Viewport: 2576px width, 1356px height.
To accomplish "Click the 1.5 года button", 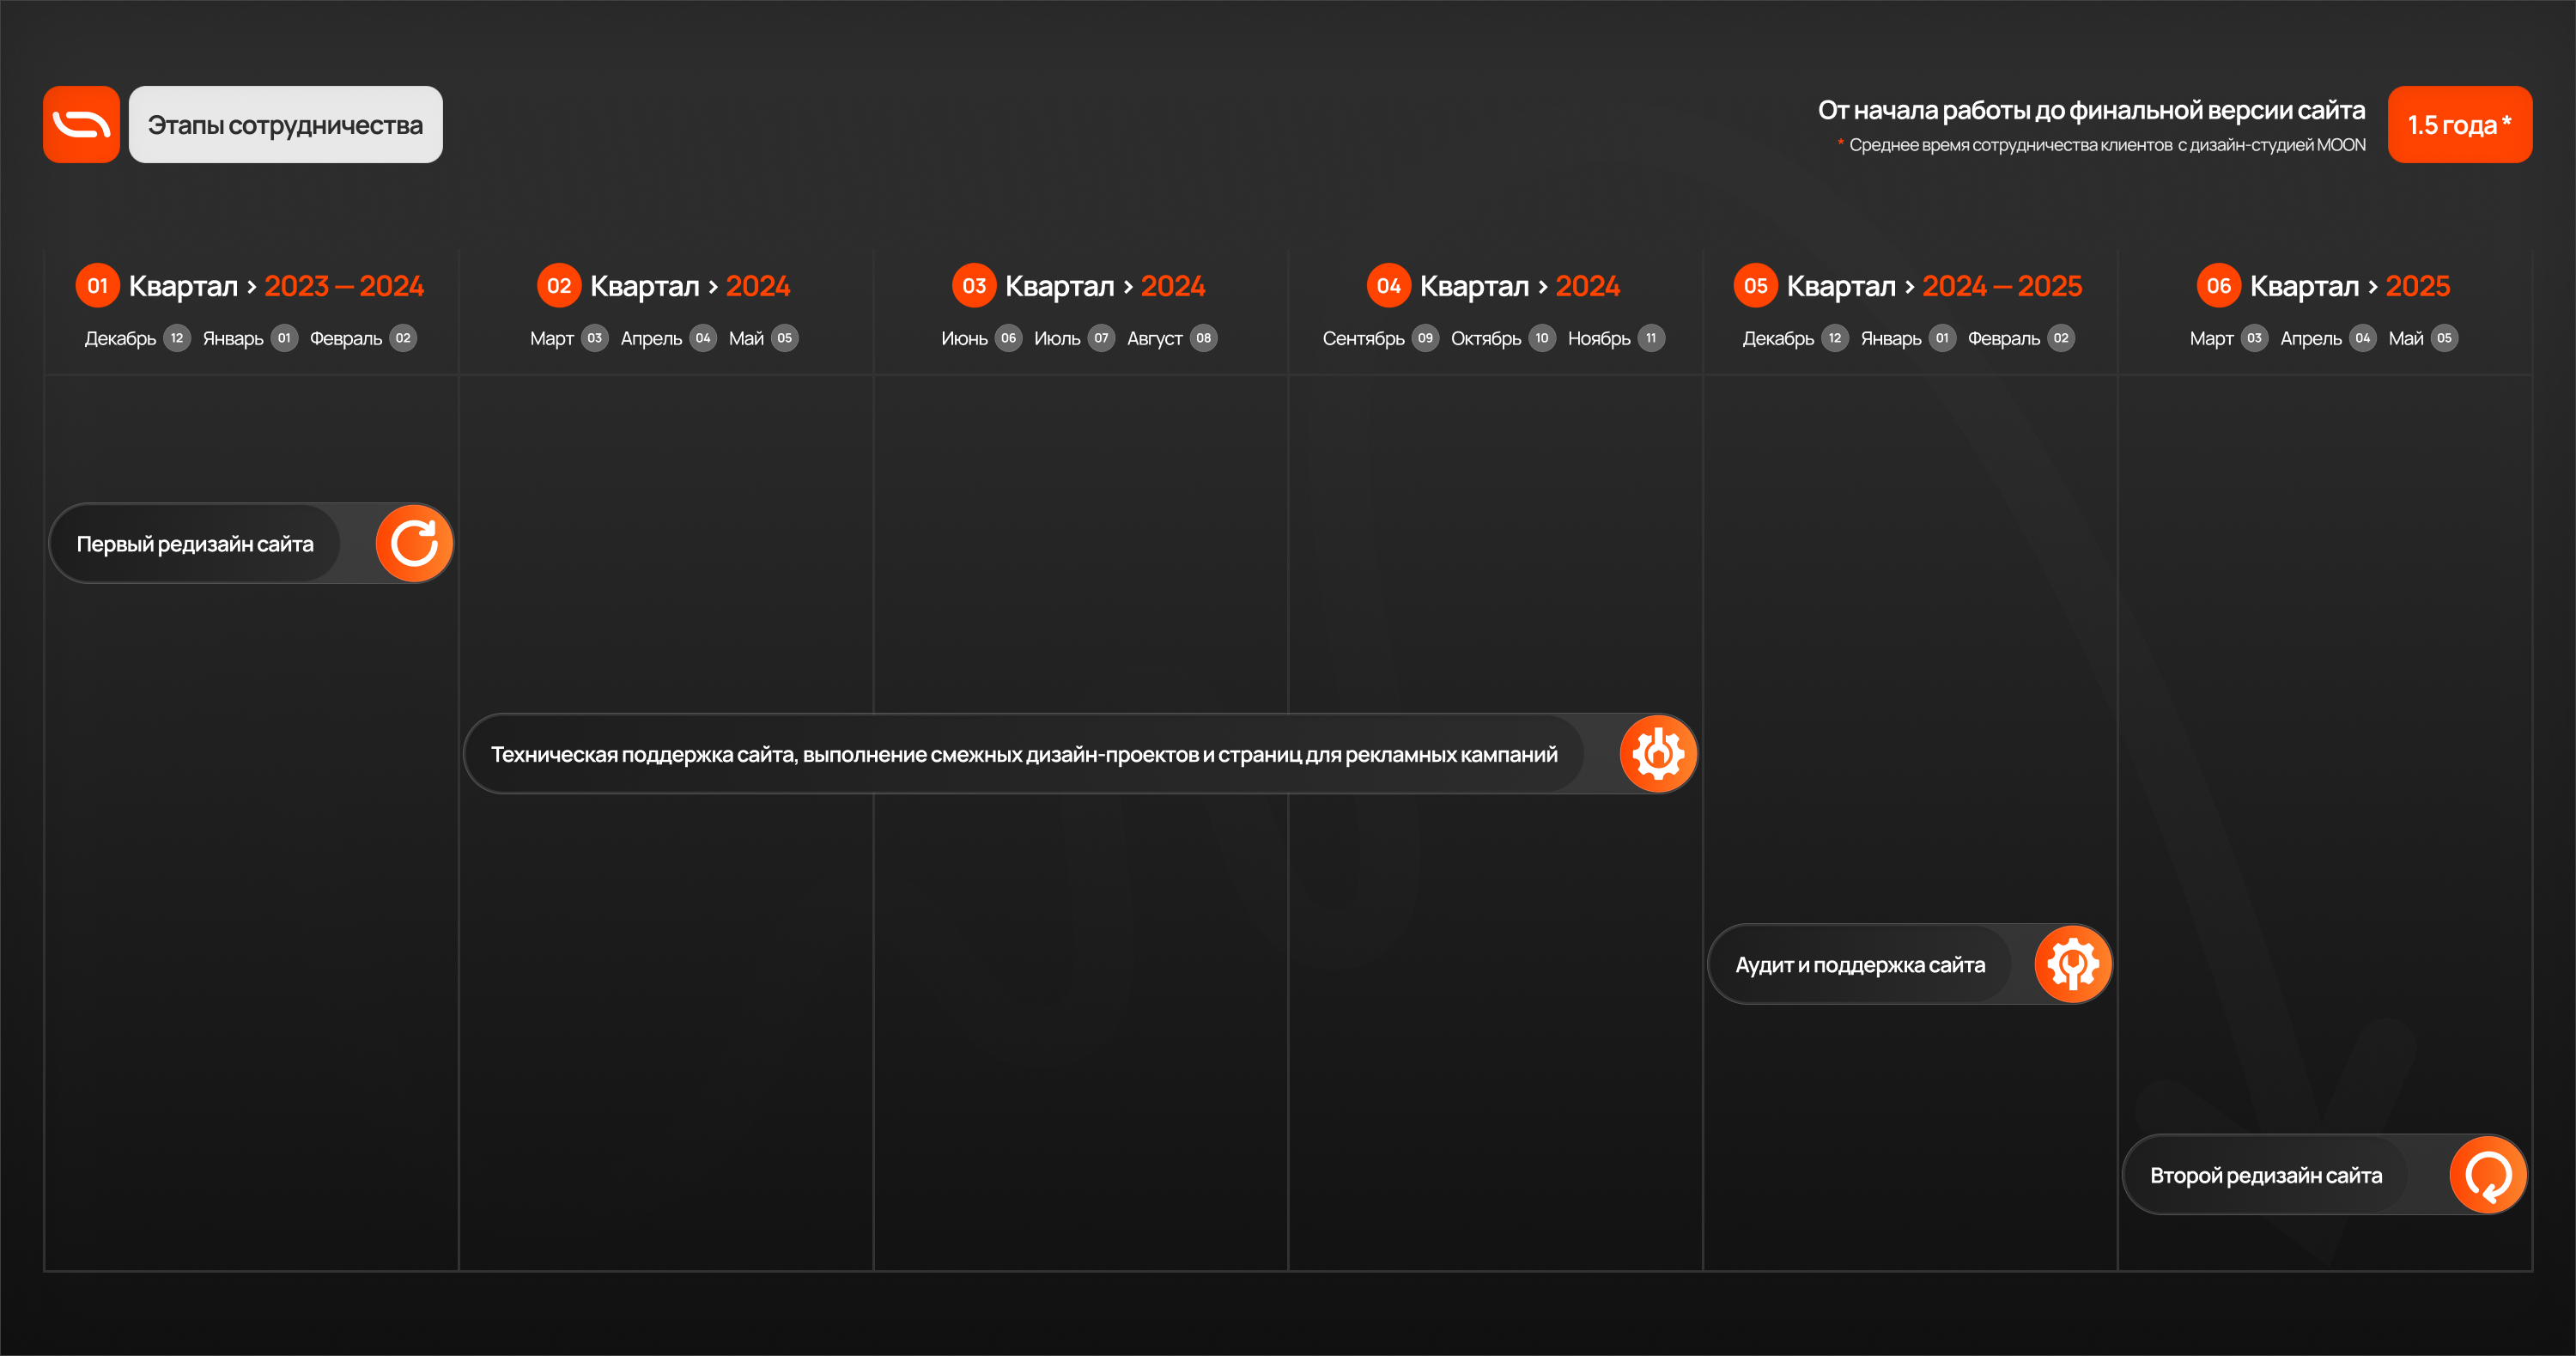I will (2459, 124).
